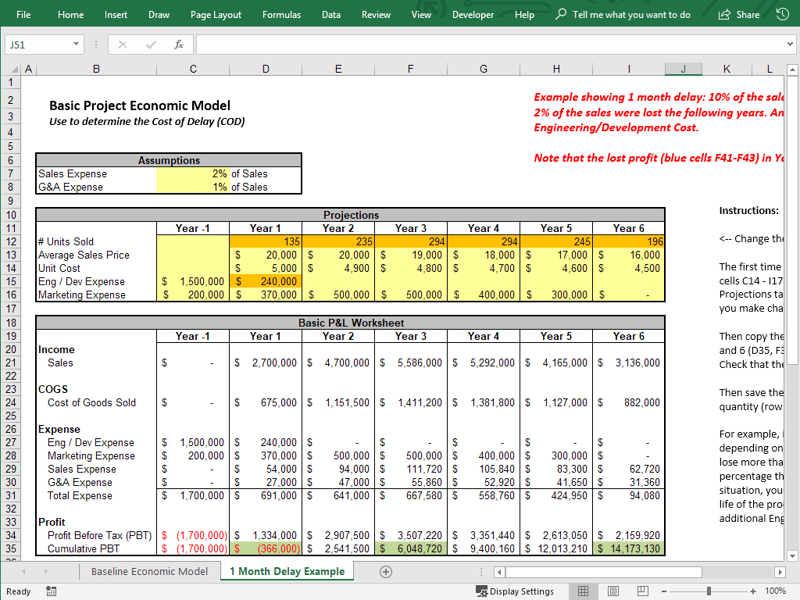The image size is (800, 600).
Task: Click horizontal scrollbar left arrow
Action: click(499, 572)
